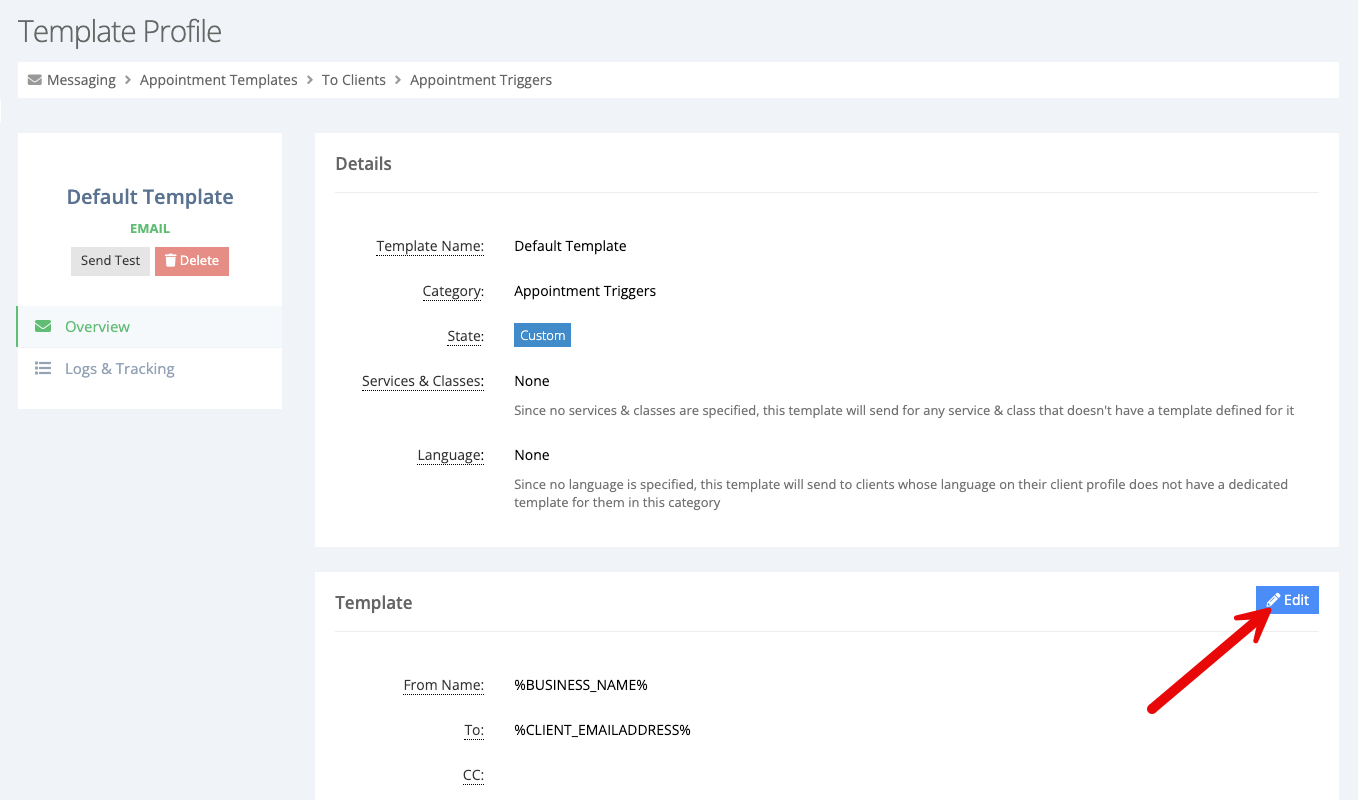Screen dimensions: 1358x800
Task: Click the Default Template name value
Action: (x=570, y=246)
